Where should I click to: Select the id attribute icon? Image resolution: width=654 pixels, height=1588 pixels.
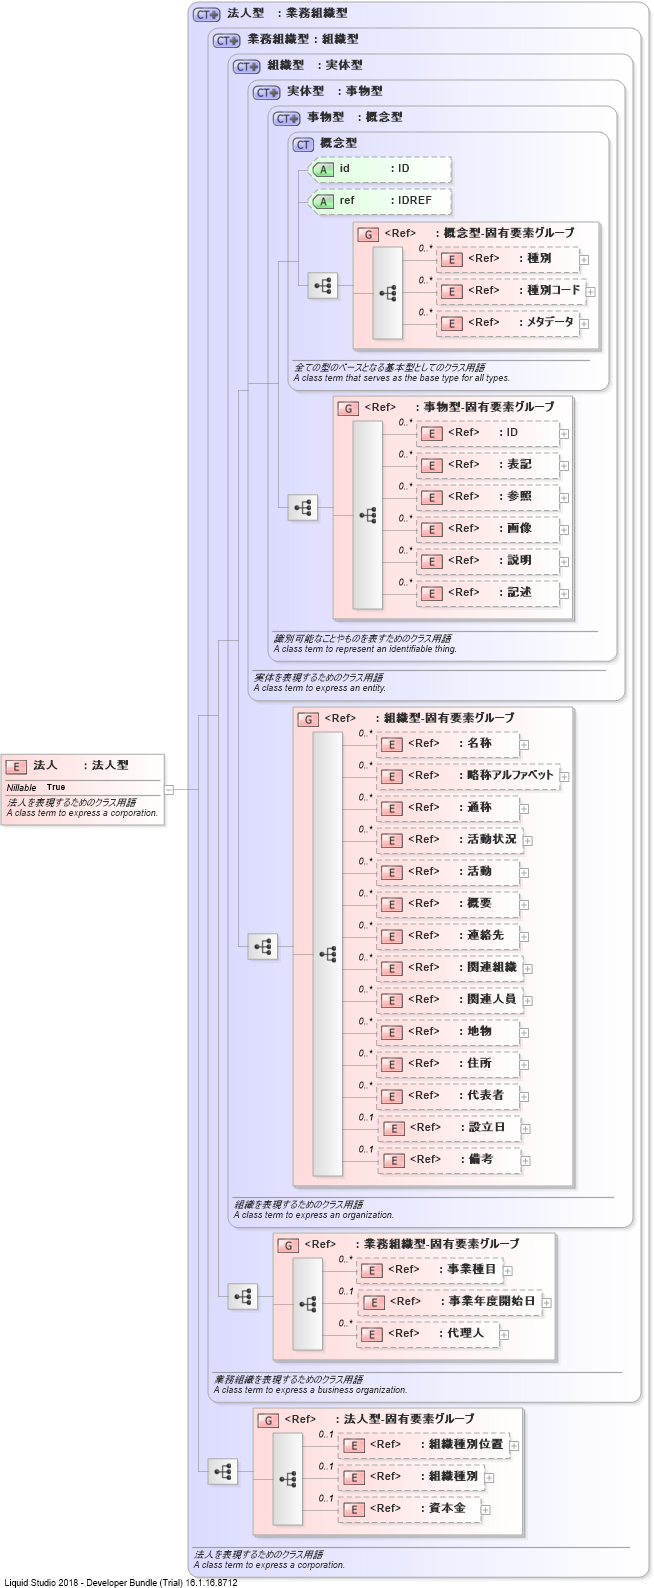(x=323, y=169)
